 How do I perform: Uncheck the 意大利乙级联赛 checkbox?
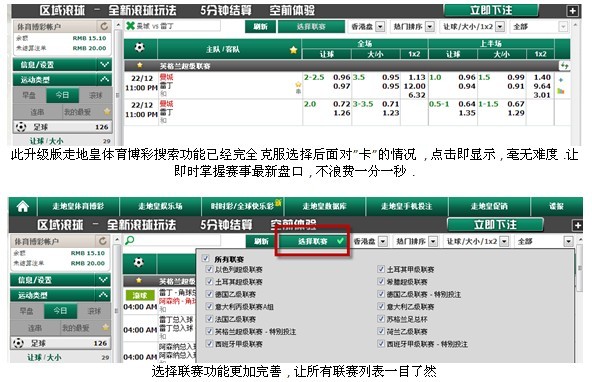coord(381,307)
